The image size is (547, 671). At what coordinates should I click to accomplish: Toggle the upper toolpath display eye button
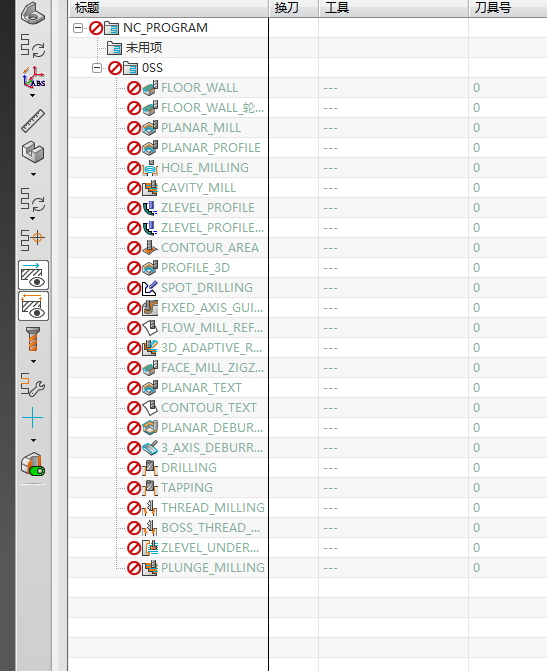pos(33,275)
